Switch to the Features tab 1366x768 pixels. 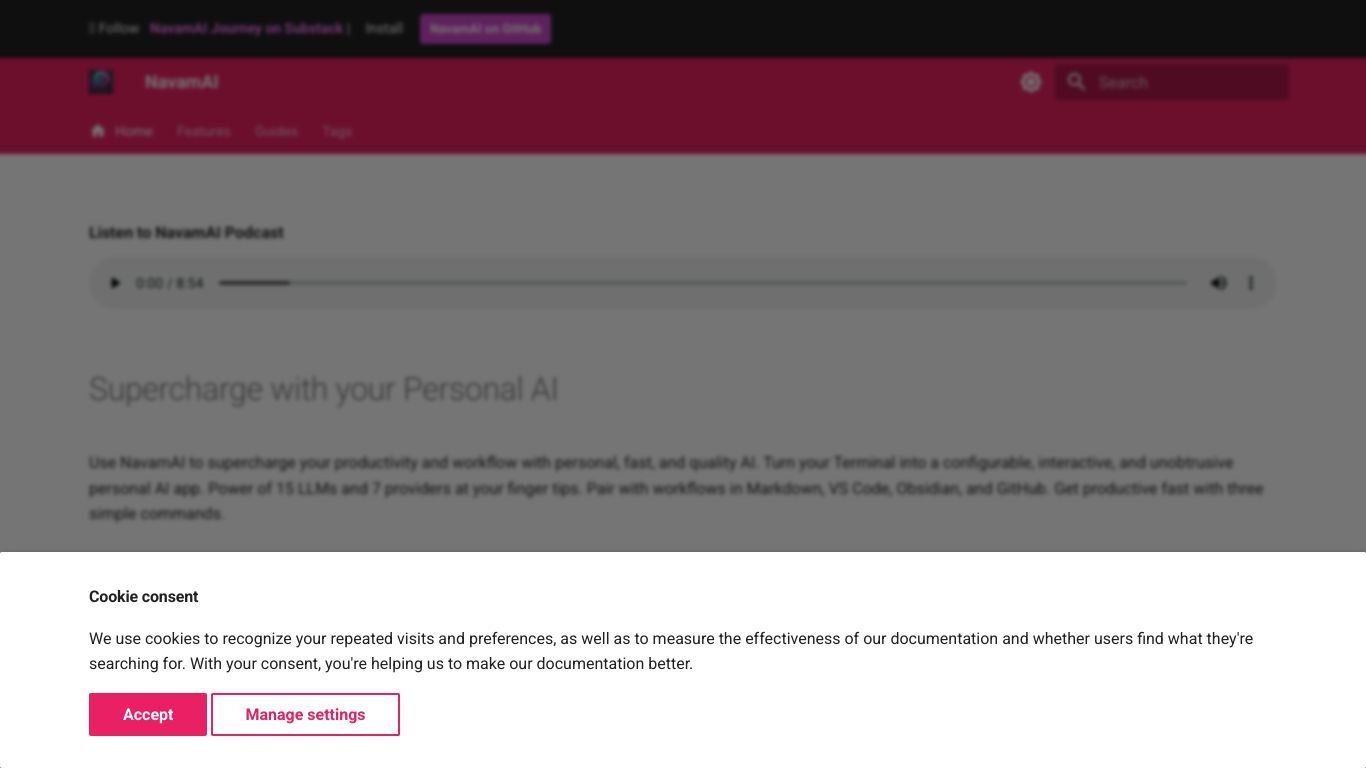[x=204, y=131]
